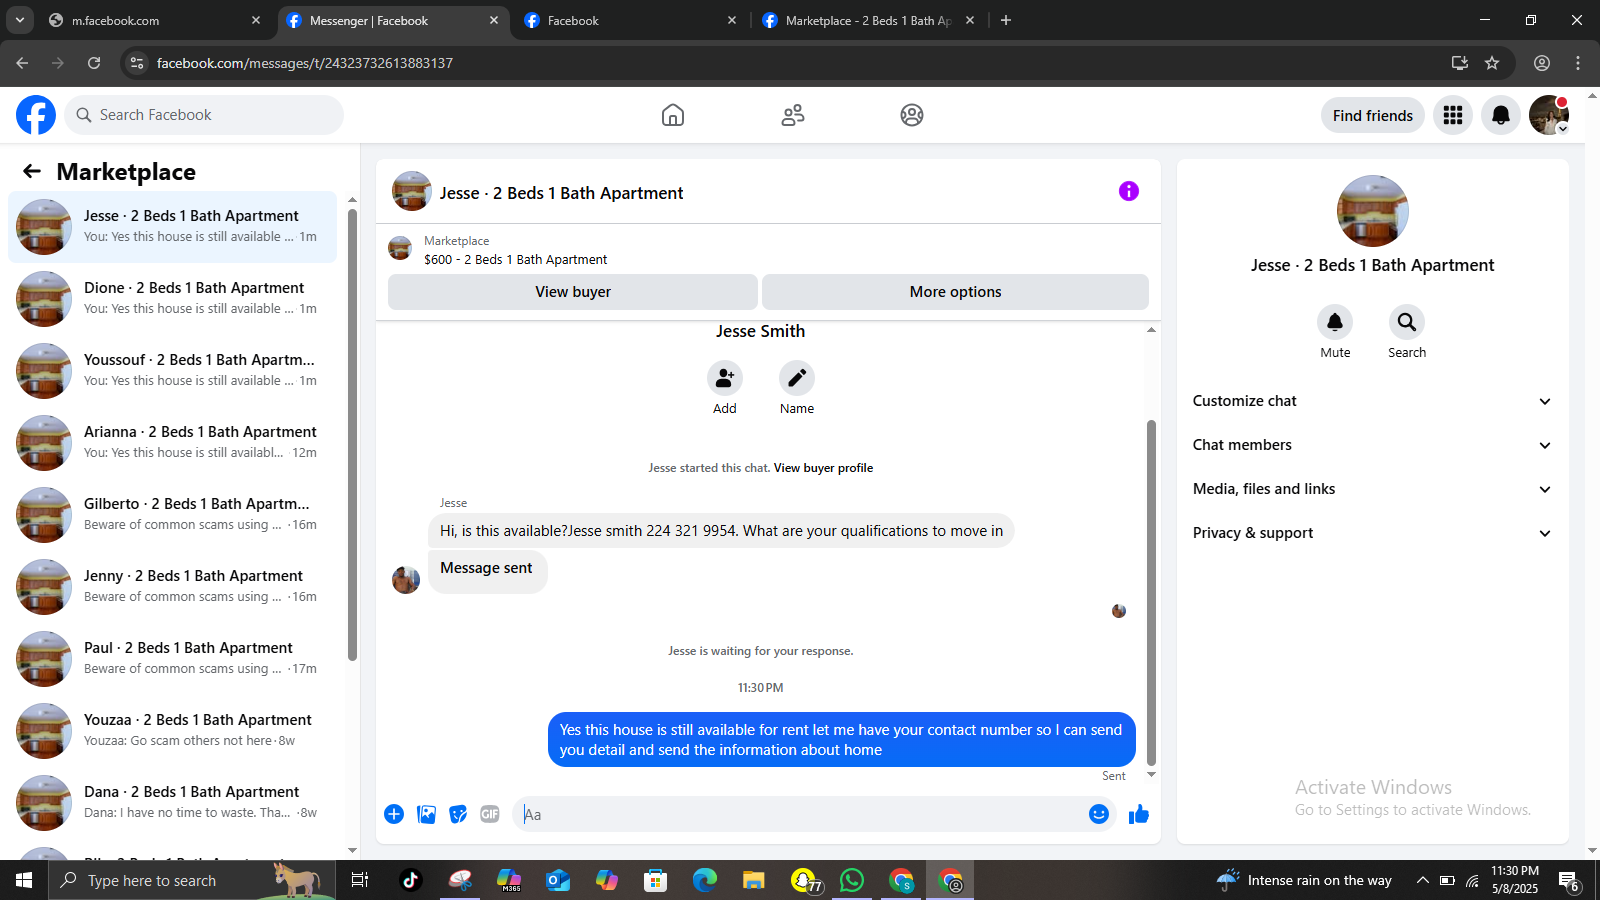Search in conversation magnifier icon
Screen dimensions: 1600x900
coord(1407,322)
